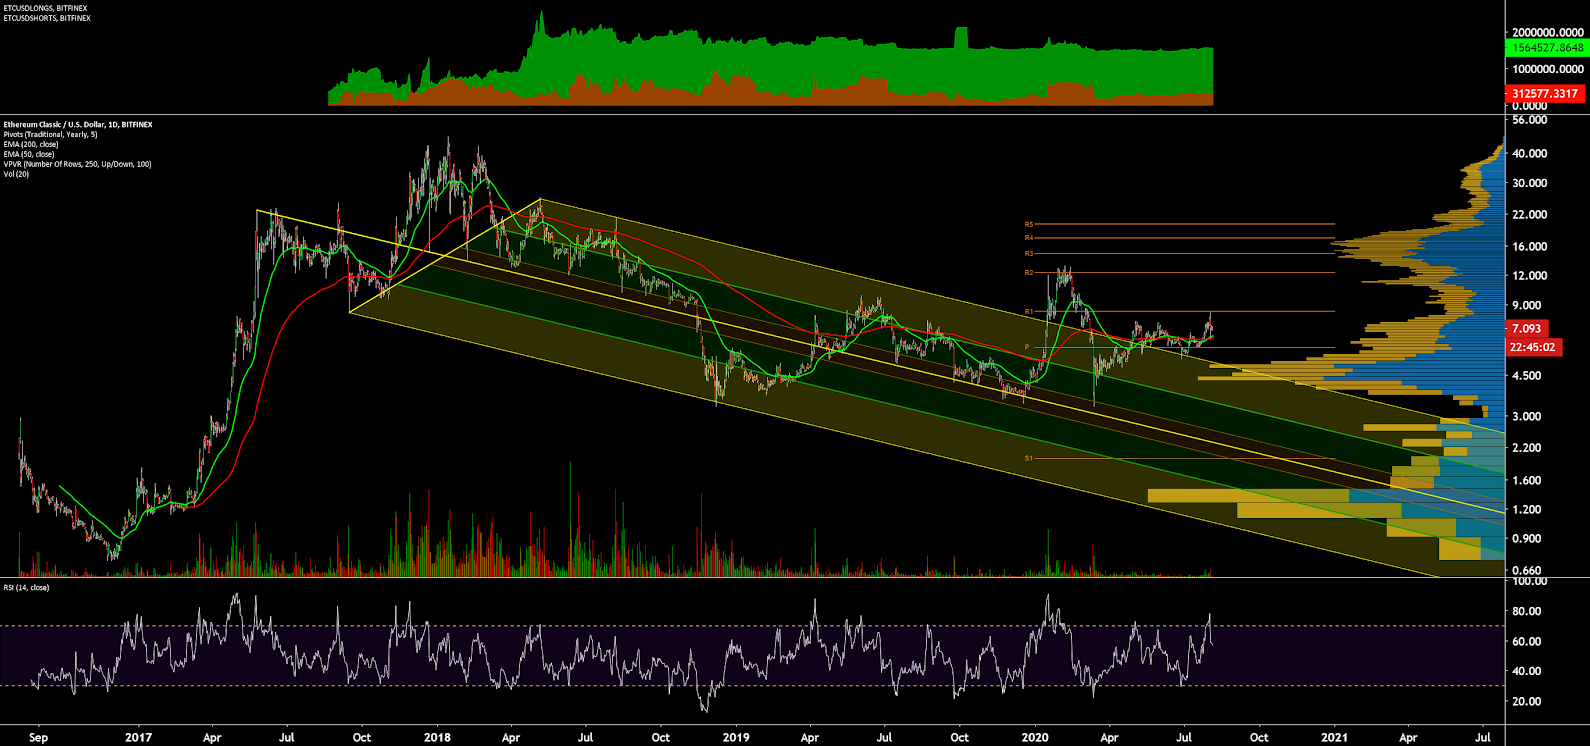Screen dimensions: 1590x746
Task: Select the VPVR indicator legend entry
Action: tap(77, 164)
